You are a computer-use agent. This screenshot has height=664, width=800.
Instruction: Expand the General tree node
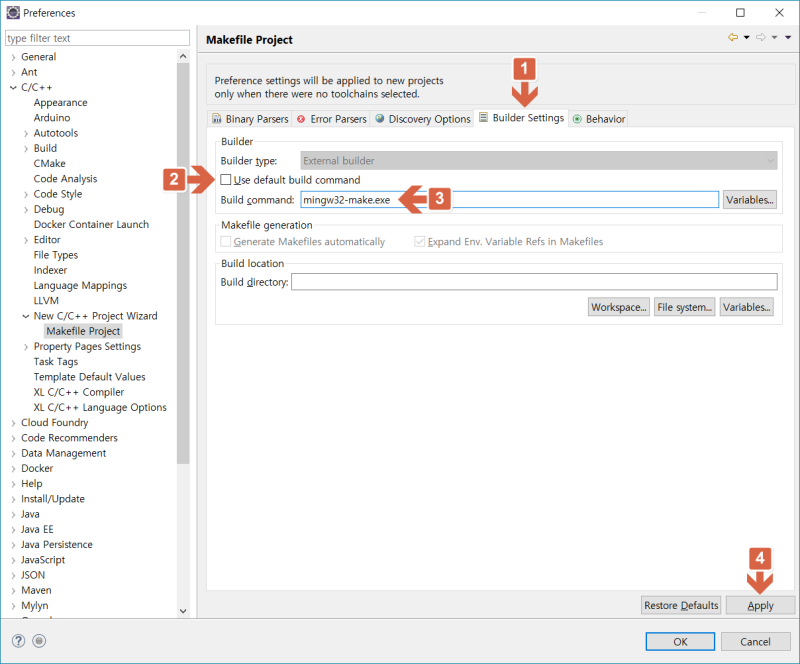click(13, 57)
